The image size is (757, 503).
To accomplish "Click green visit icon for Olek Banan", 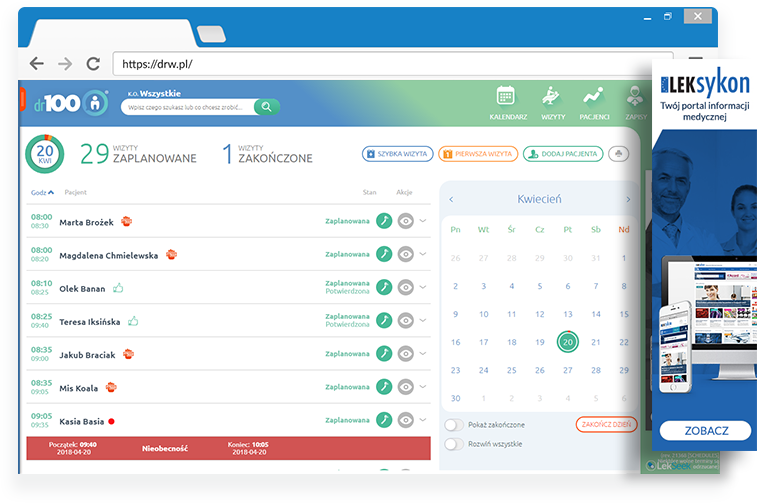I will tap(384, 287).
